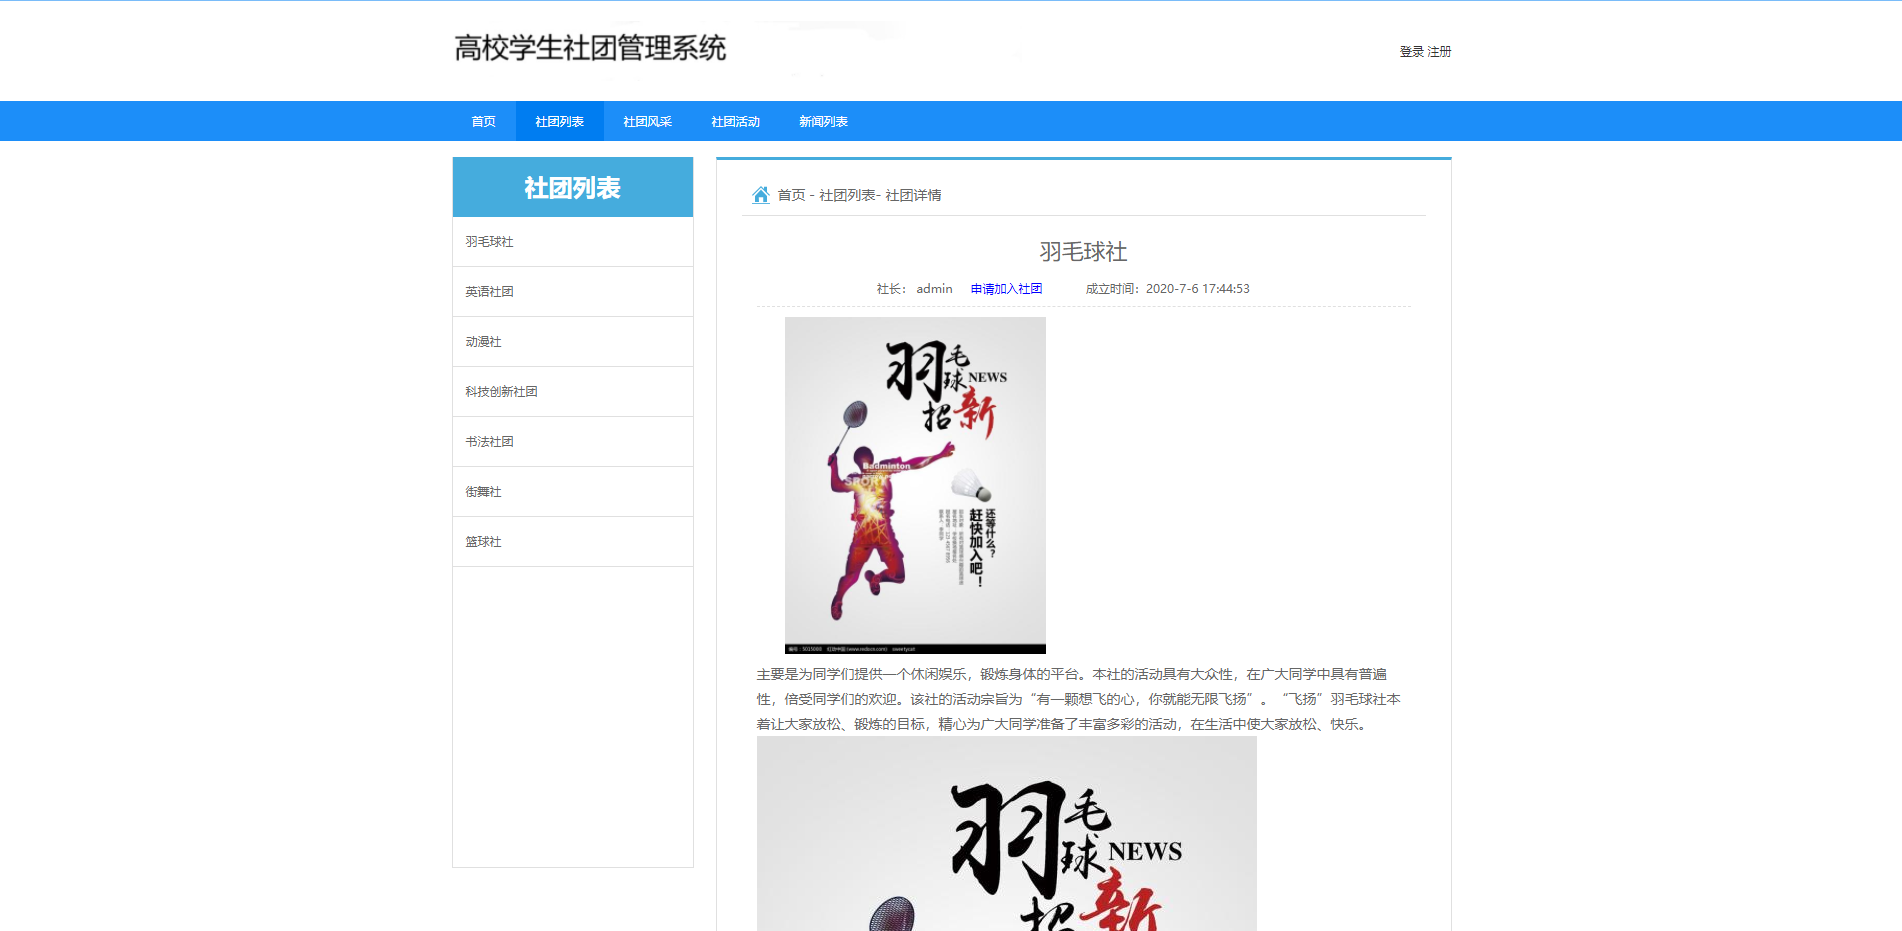Click the 高校学生社团管理系统 site title
Image resolution: width=1902 pixels, height=931 pixels.
(590, 48)
